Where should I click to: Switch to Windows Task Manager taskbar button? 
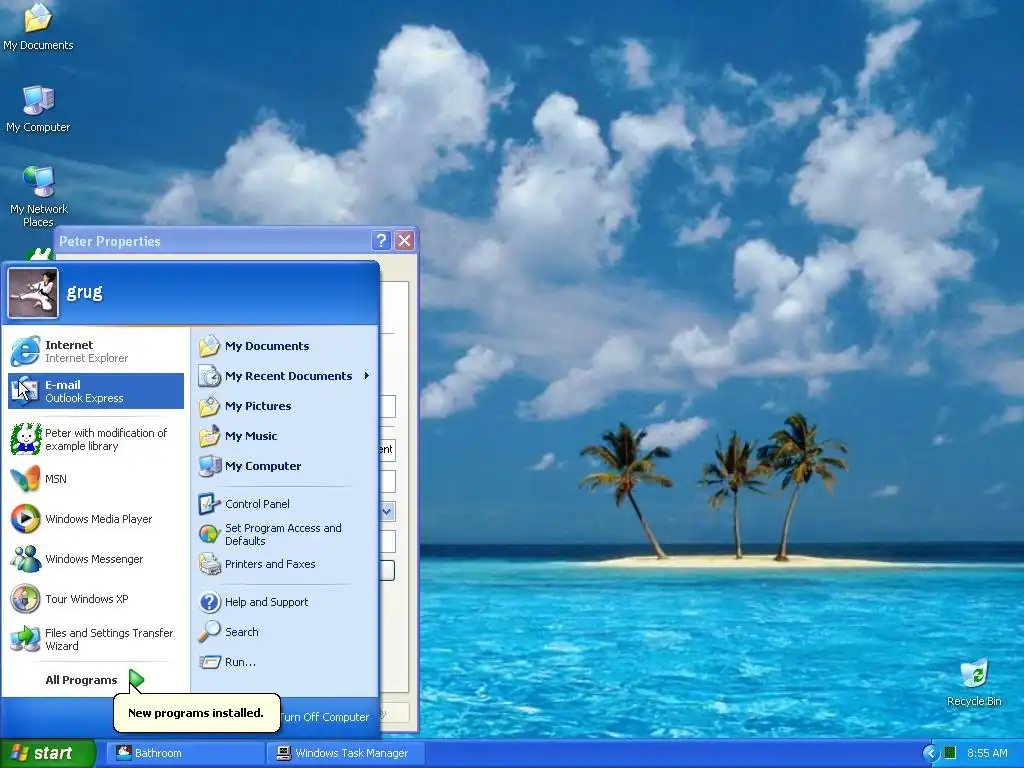[x=346, y=753]
